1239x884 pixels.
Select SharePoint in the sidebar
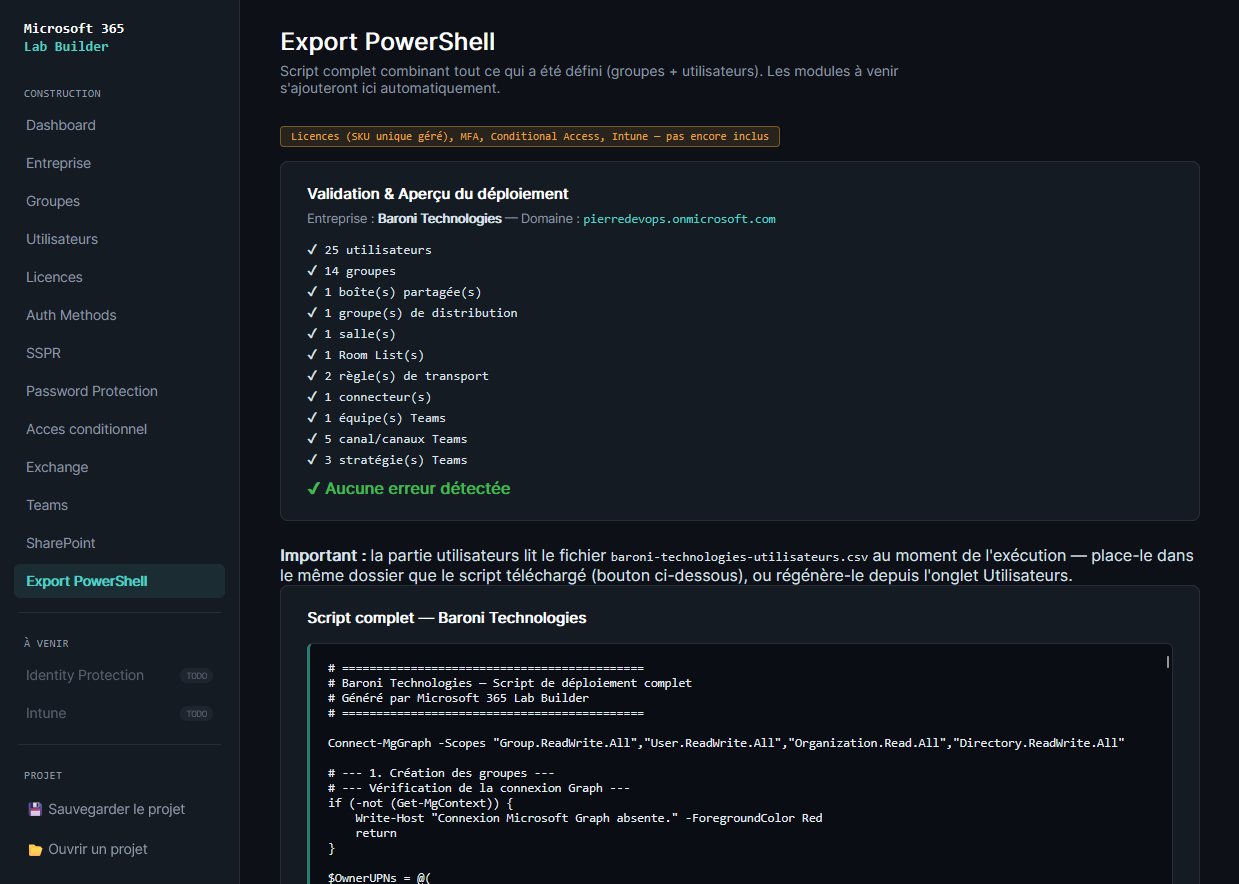tap(119, 543)
